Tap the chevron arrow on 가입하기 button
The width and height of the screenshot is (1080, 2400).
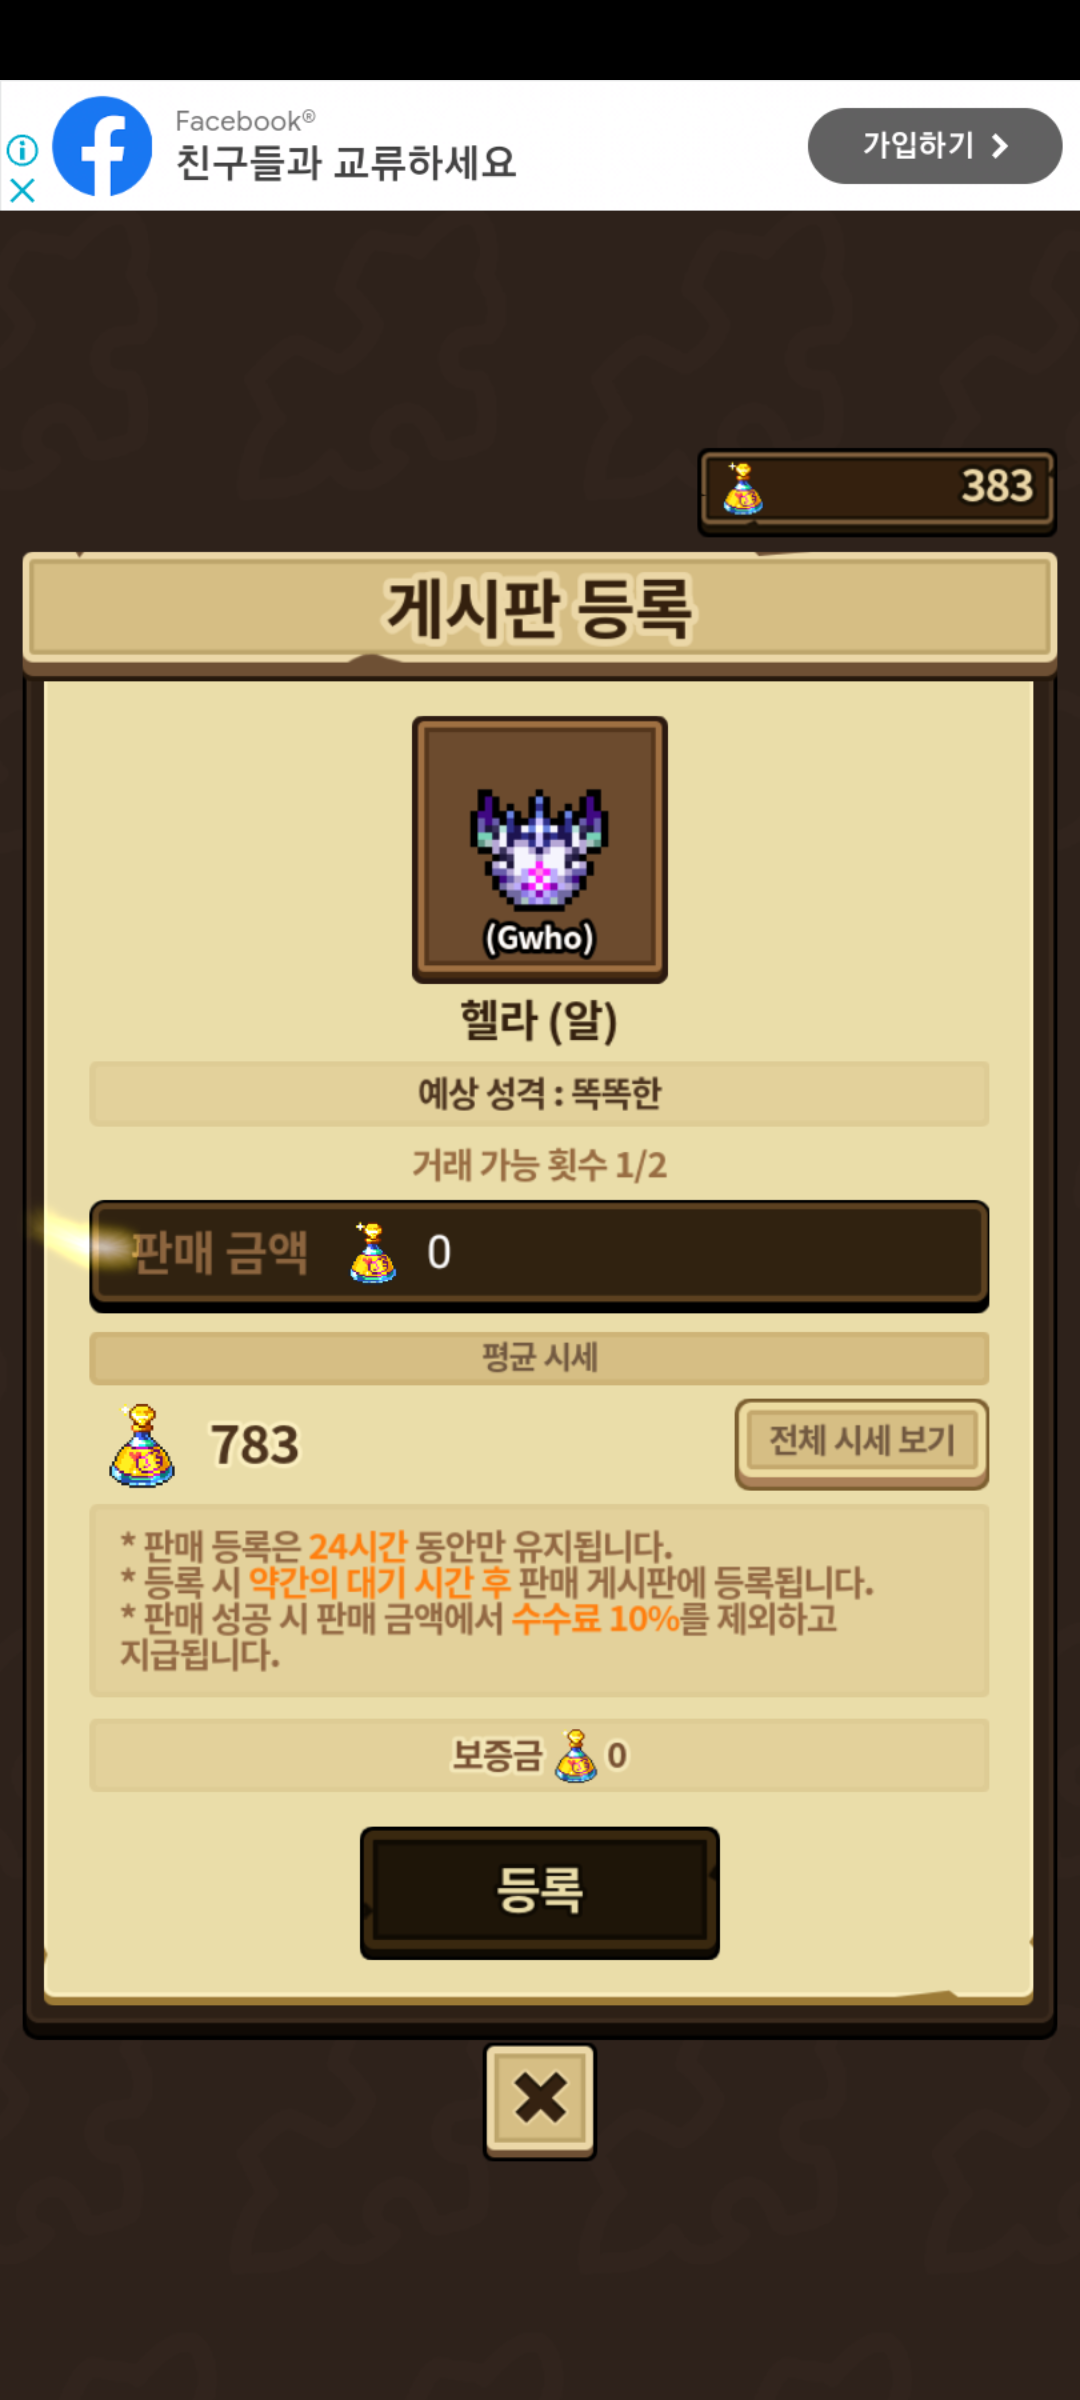click(999, 146)
